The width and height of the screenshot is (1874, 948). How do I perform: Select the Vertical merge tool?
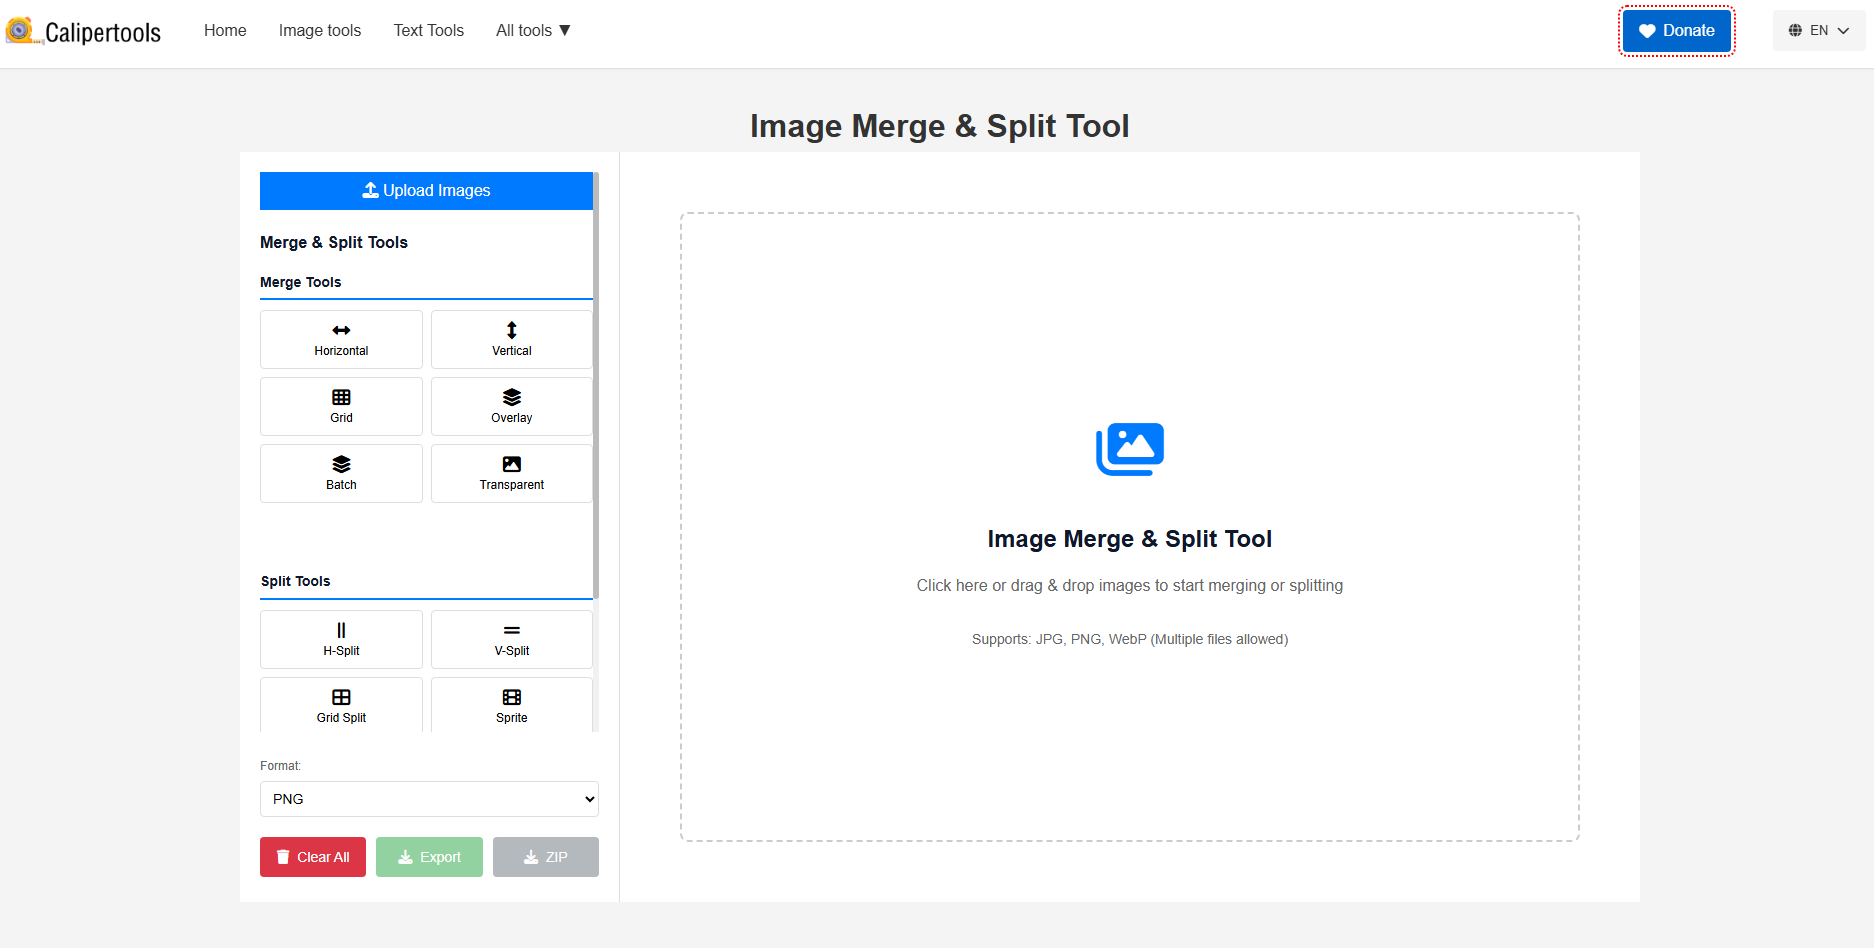[512, 340]
